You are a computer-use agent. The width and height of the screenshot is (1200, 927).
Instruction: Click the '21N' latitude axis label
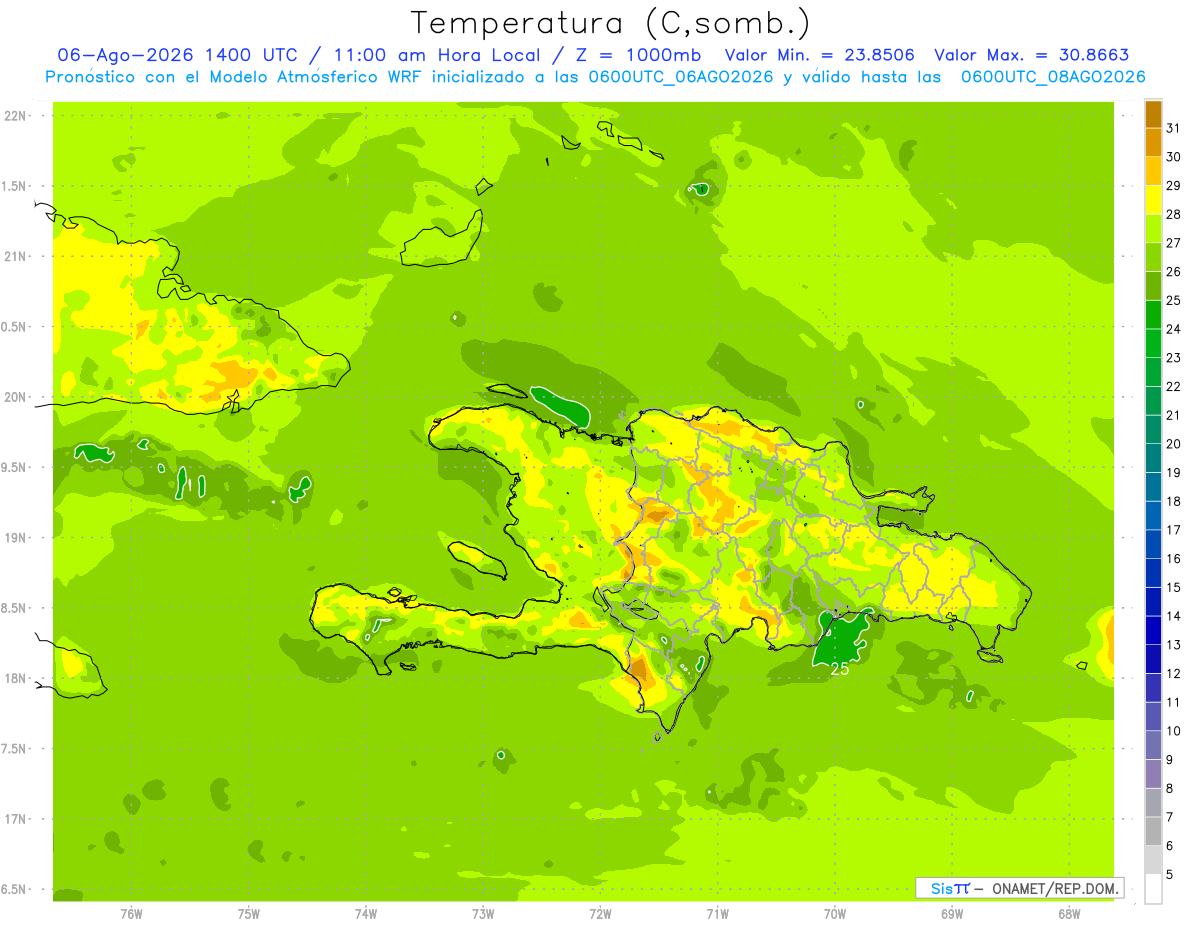(14, 256)
